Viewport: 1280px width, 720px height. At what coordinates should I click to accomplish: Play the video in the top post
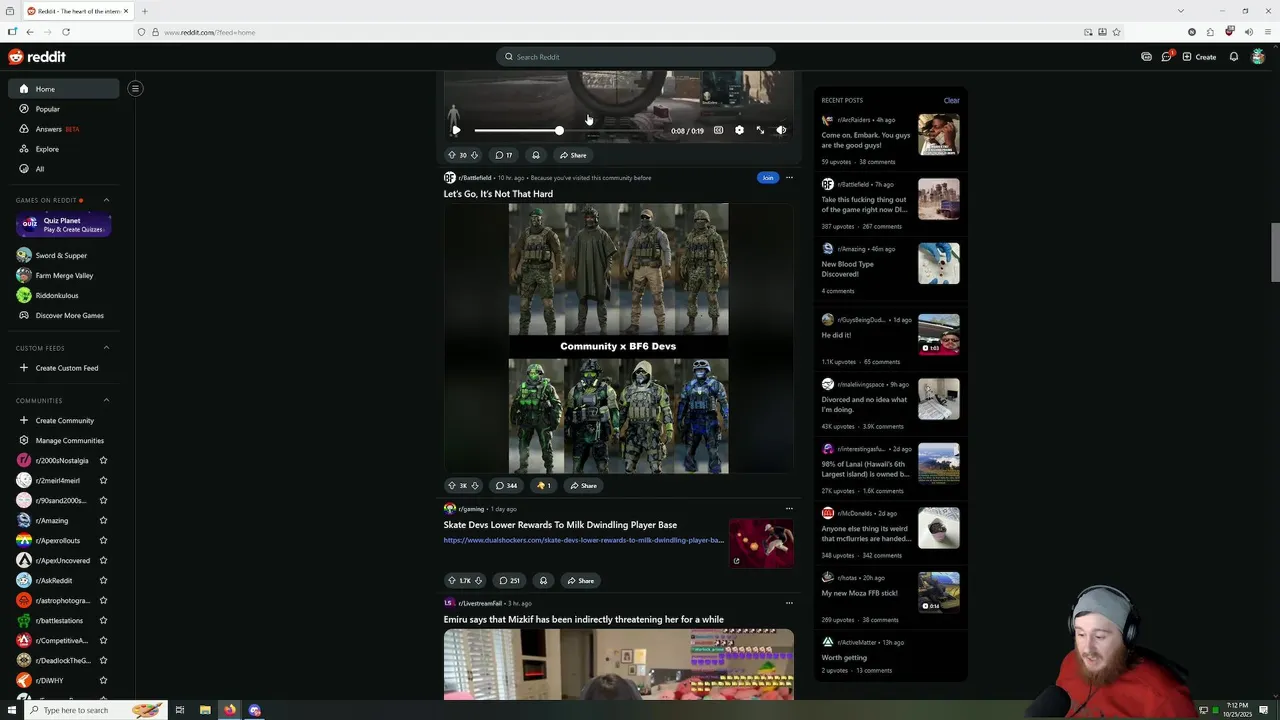pyautogui.click(x=456, y=130)
